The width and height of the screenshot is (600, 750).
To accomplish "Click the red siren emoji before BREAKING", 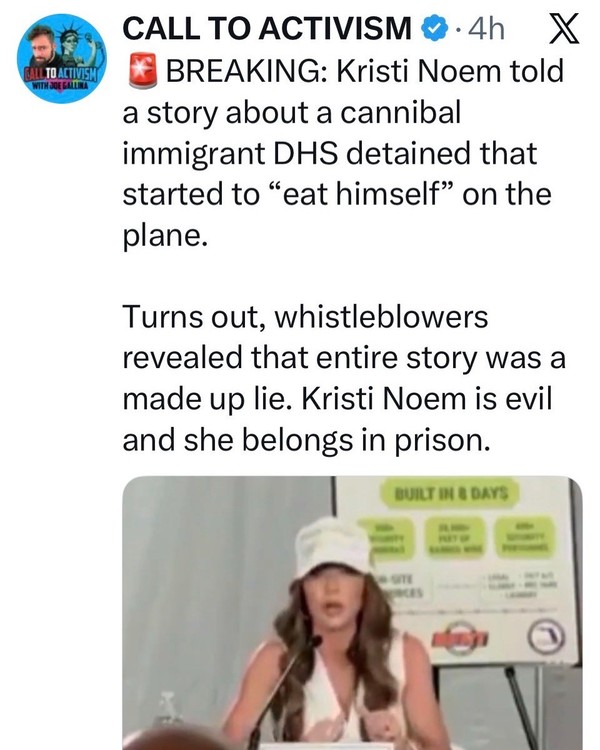I will (140, 72).
